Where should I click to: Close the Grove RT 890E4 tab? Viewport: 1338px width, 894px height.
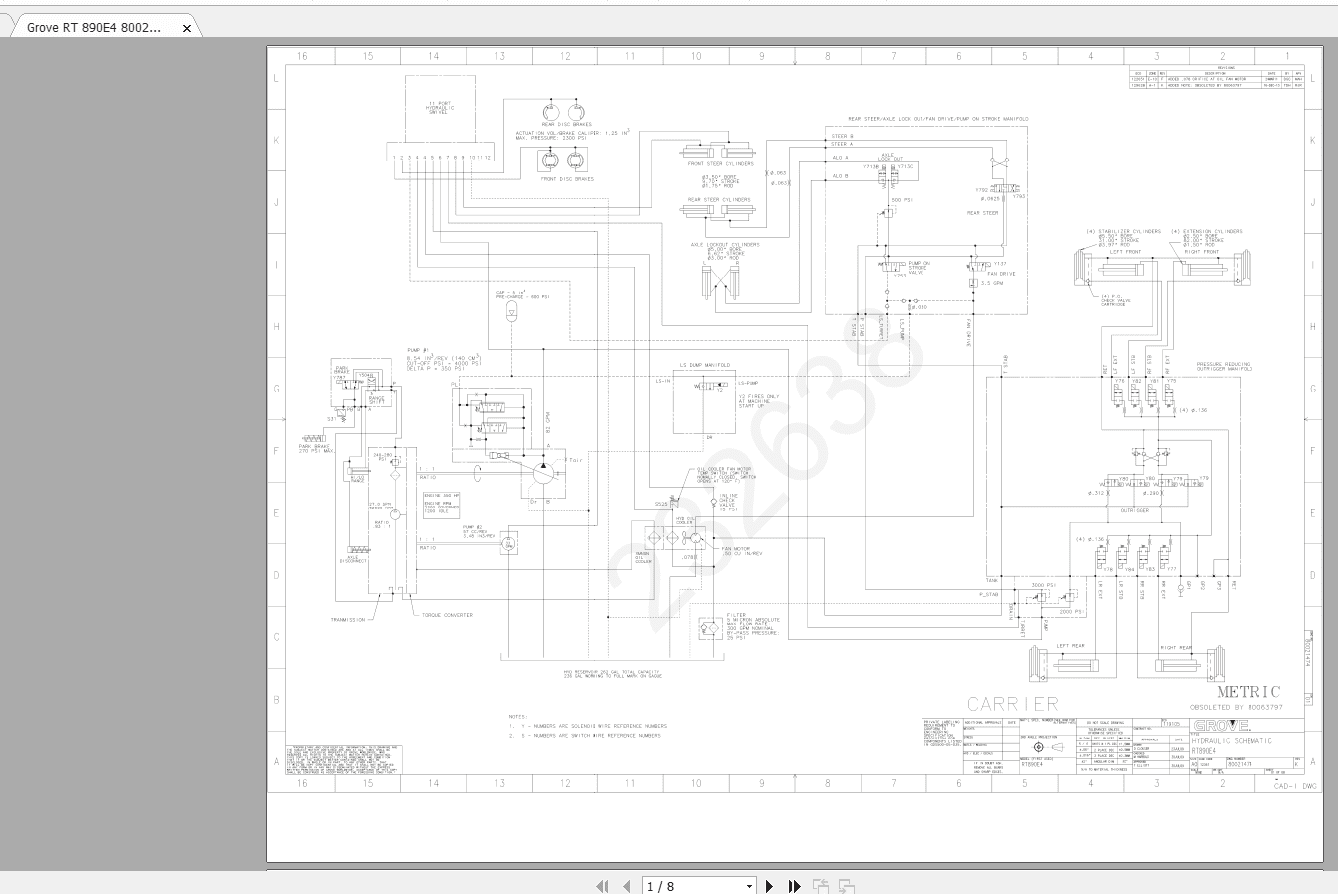tap(186, 29)
